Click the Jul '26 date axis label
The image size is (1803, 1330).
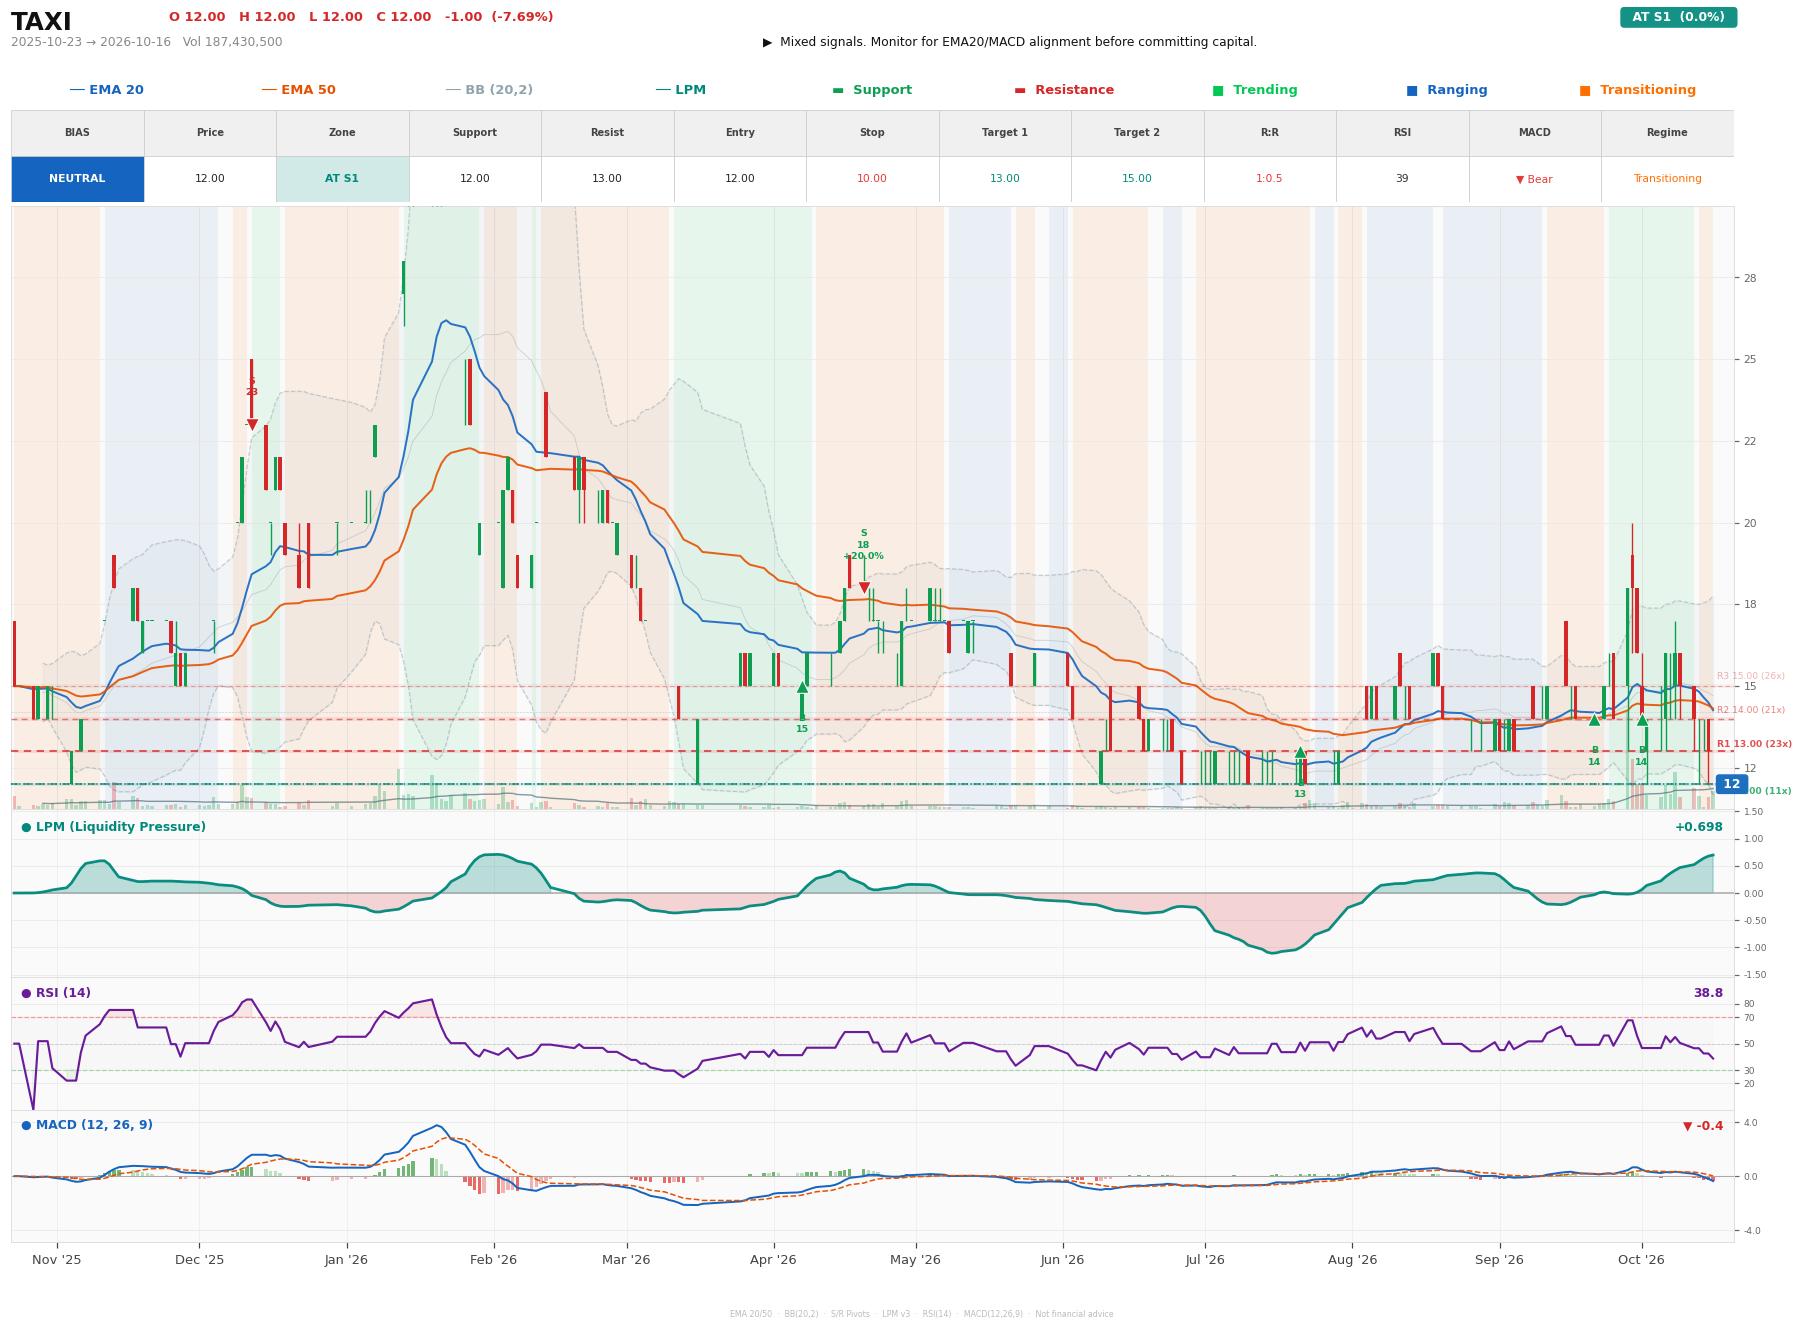(x=1205, y=1260)
